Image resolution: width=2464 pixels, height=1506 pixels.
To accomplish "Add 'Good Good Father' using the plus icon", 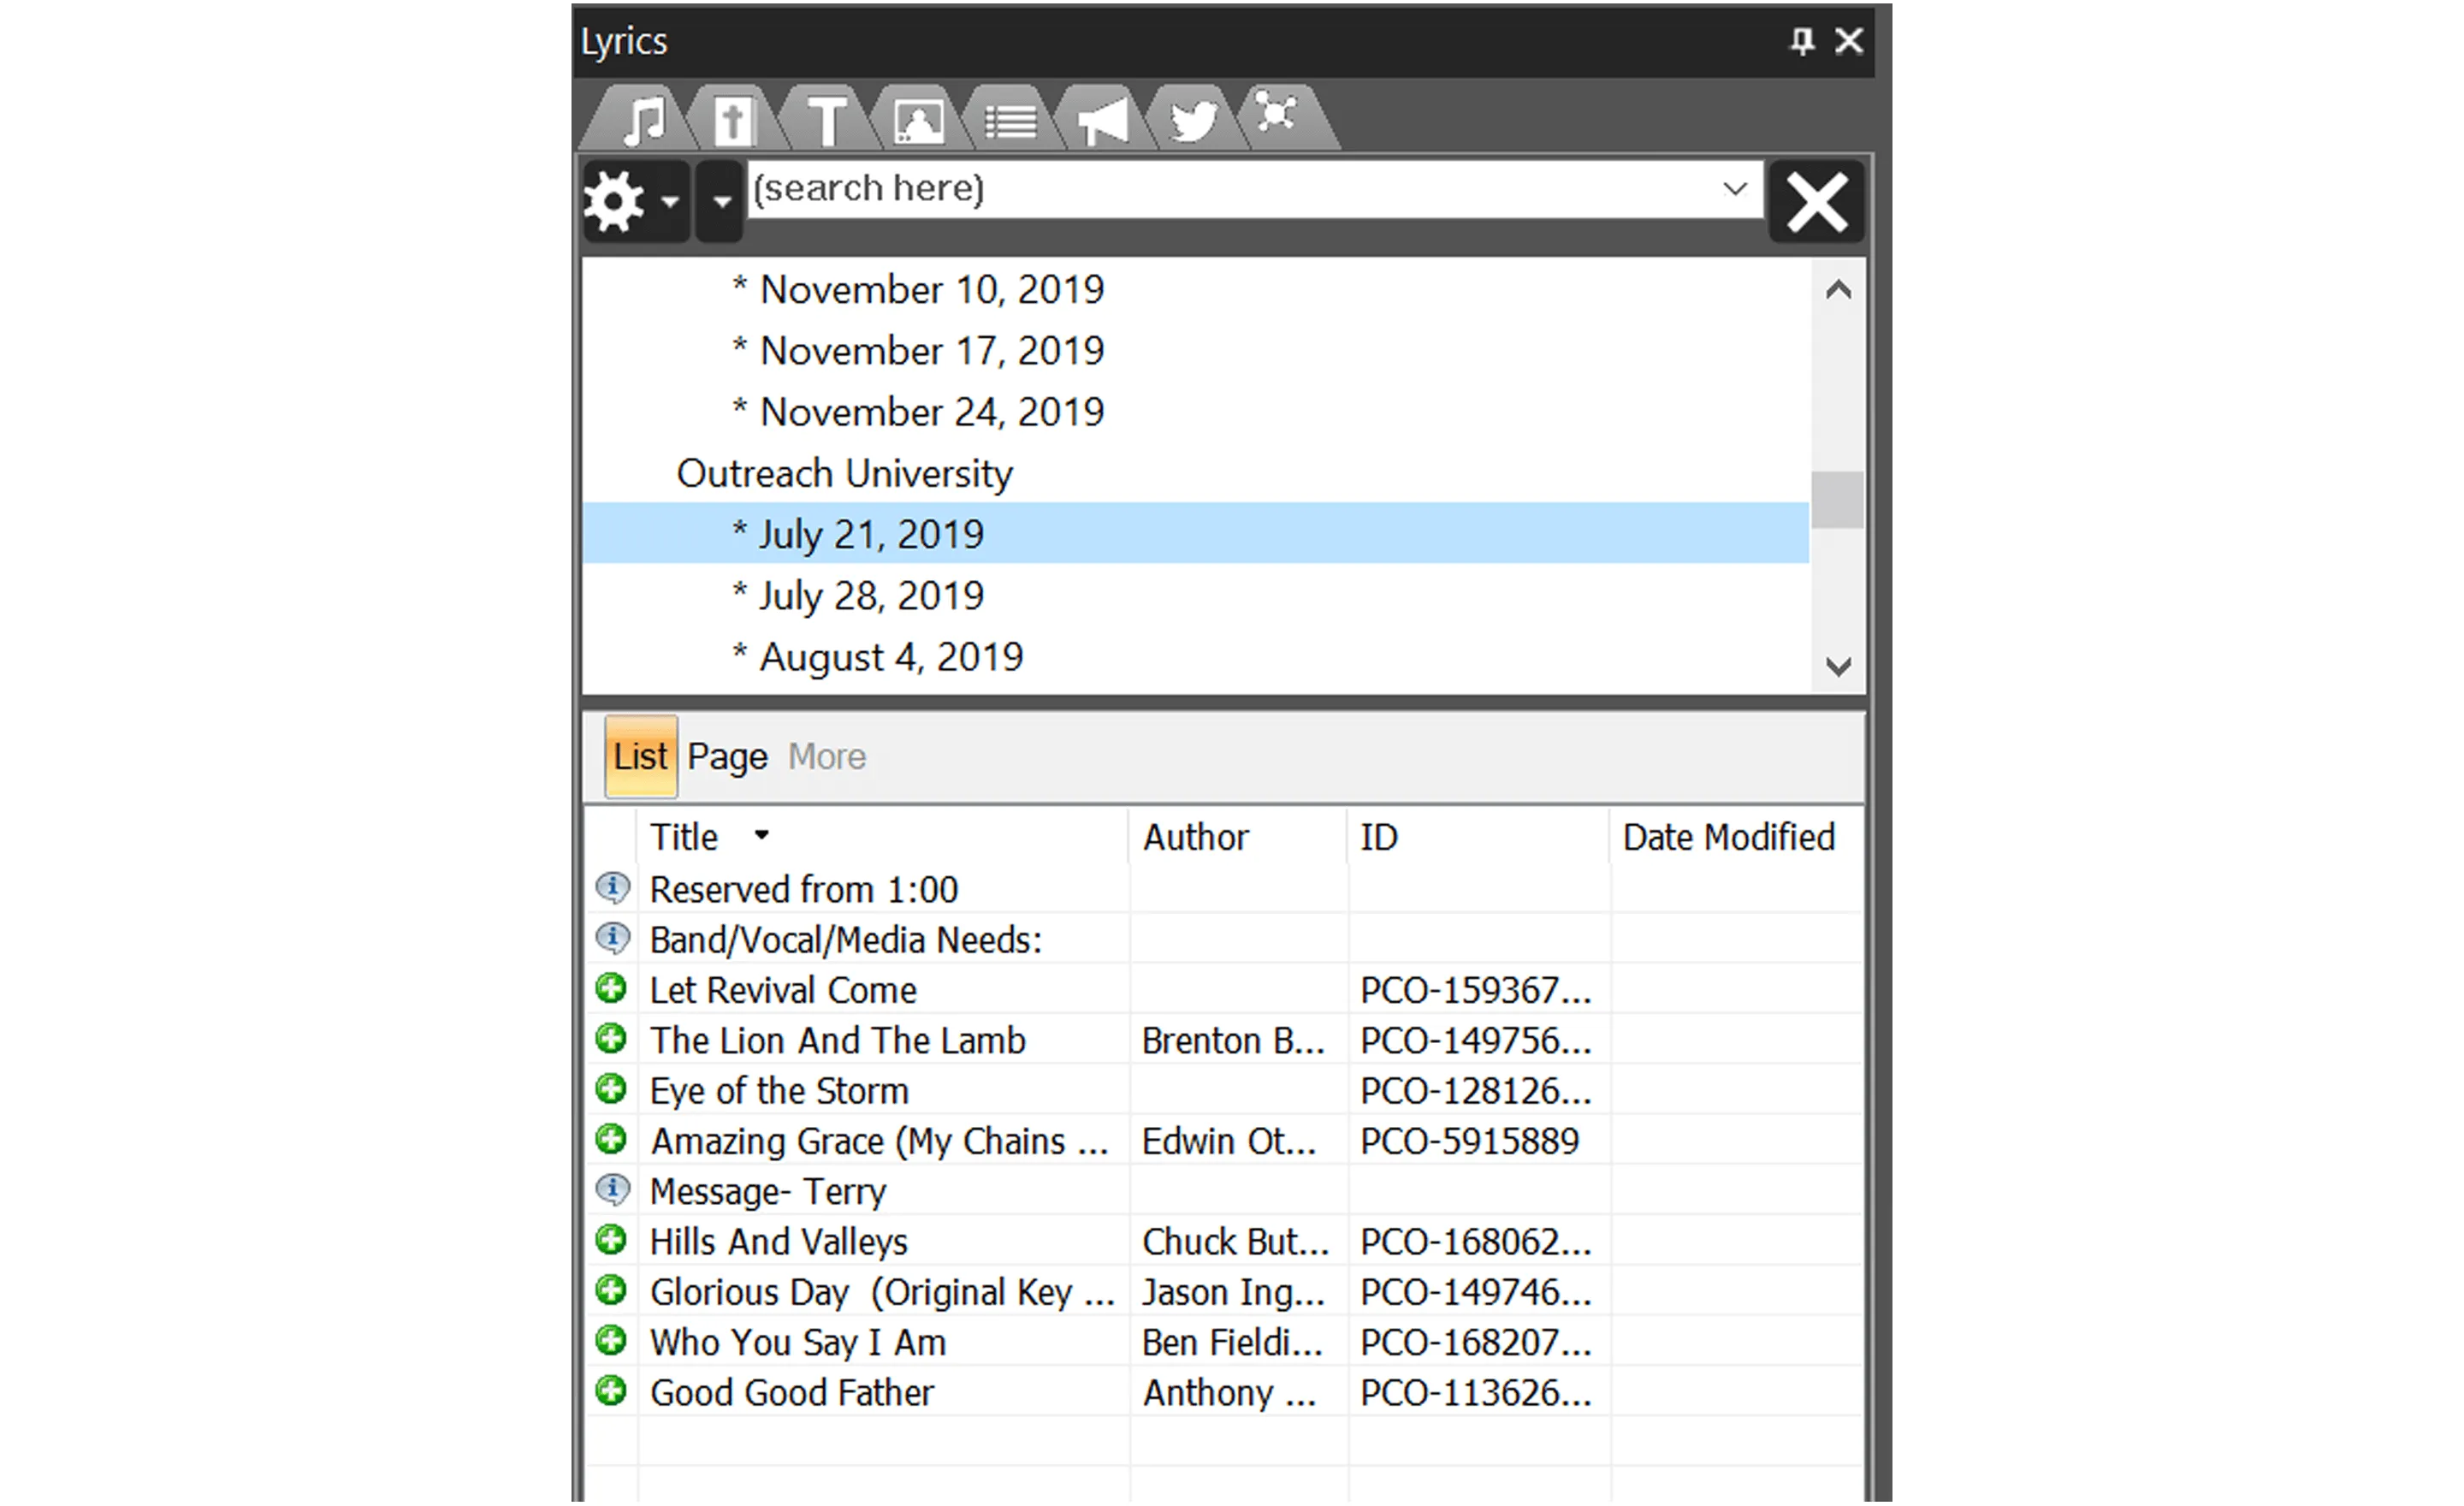I will (613, 1391).
